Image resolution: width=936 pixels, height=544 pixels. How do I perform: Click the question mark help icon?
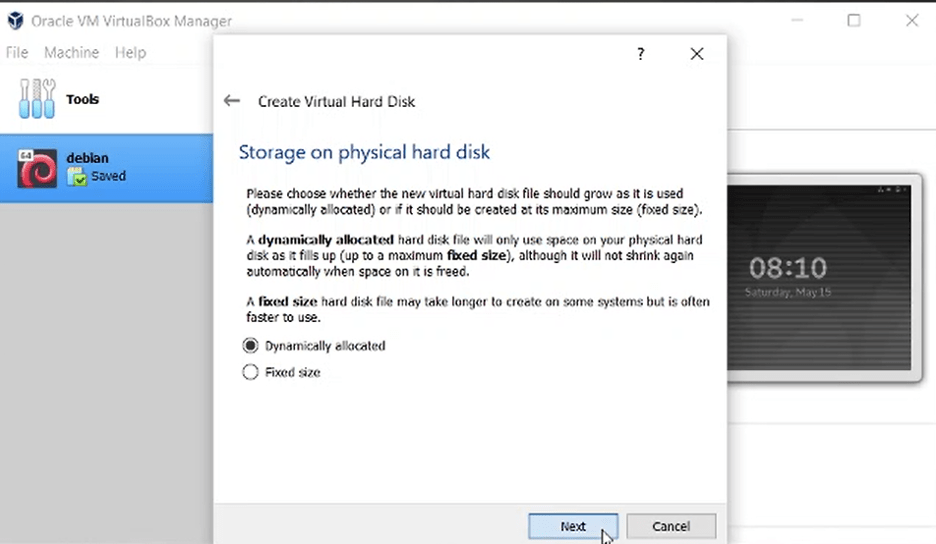point(641,54)
